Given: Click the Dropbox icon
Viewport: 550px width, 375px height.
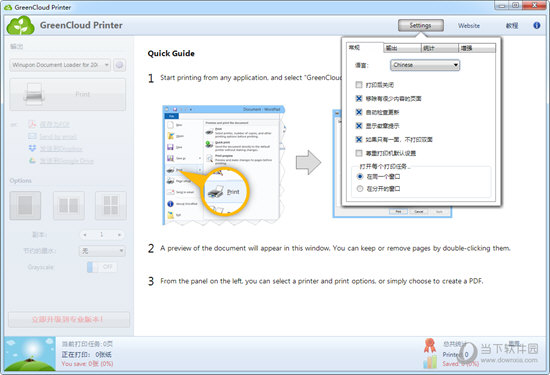Looking at the screenshot, I should [32, 148].
